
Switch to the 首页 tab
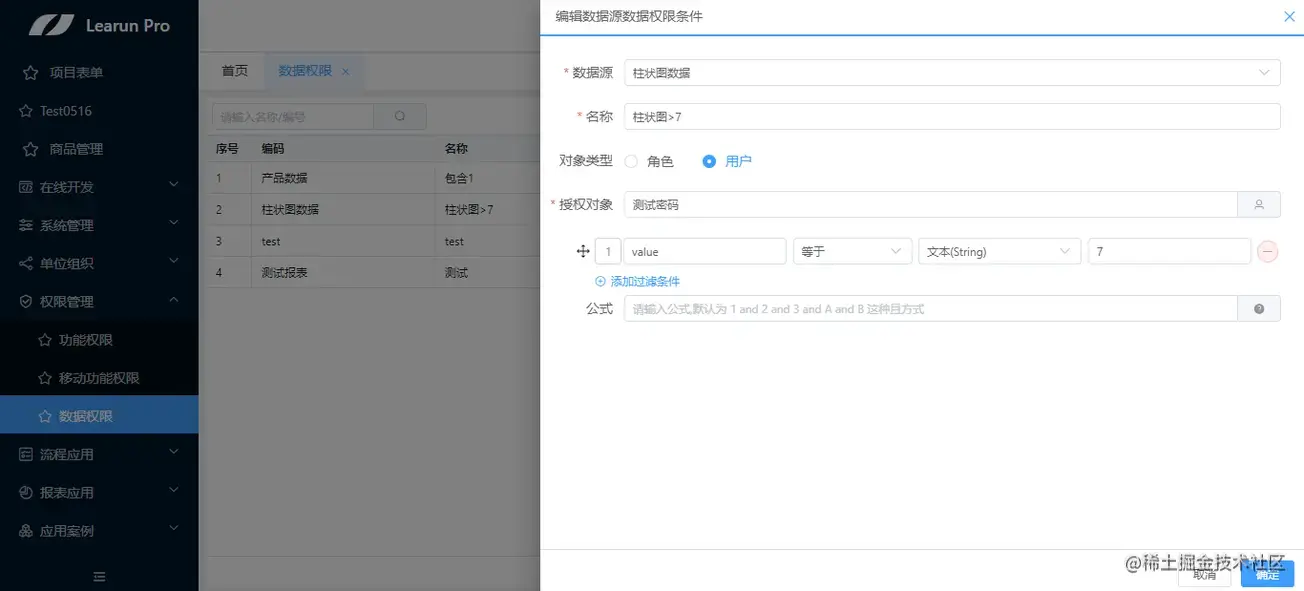(234, 71)
